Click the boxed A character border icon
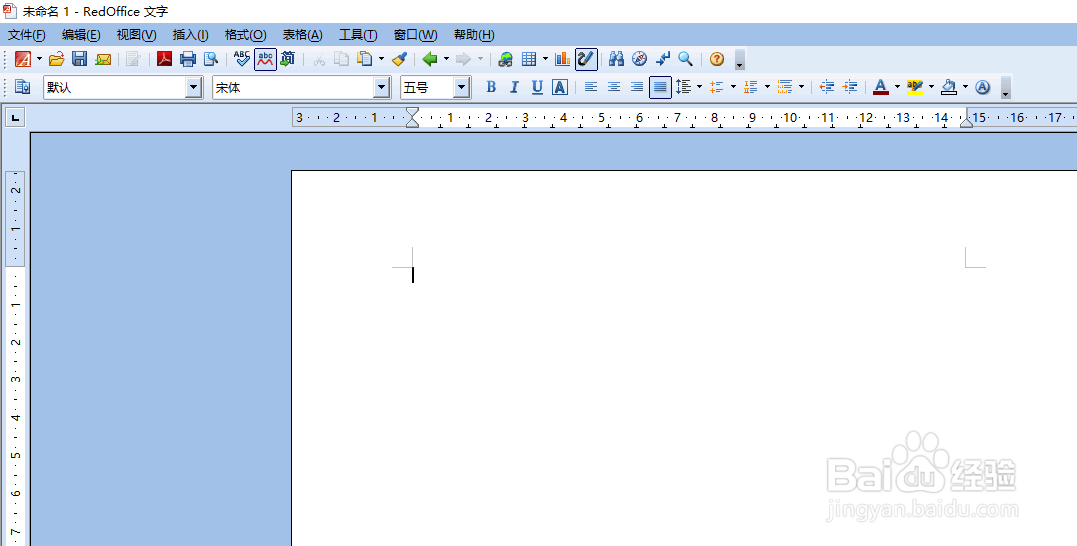This screenshot has width=1077, height=546. [x=560, y=87]
